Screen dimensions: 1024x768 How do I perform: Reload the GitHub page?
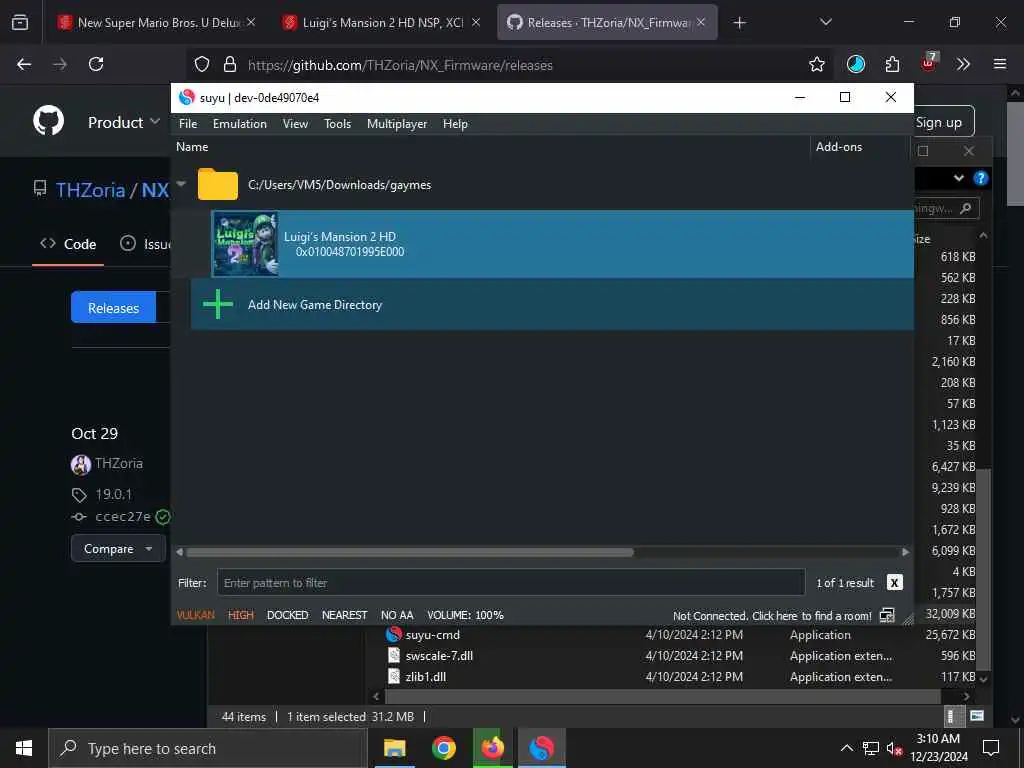coord(96,64)
